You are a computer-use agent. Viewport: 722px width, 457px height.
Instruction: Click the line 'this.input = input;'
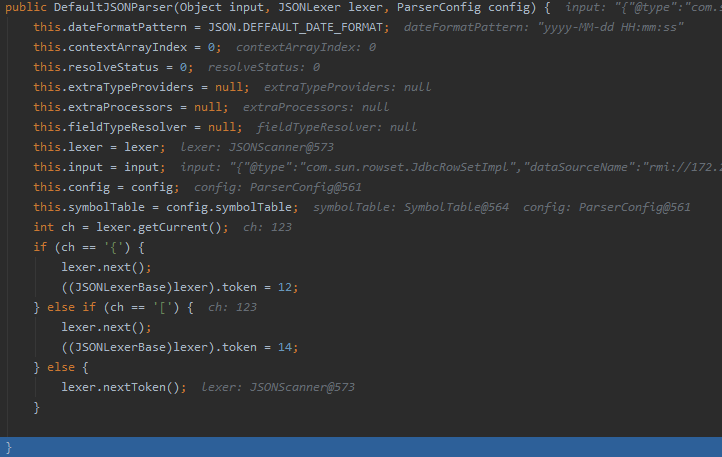[x=99, y=167]
